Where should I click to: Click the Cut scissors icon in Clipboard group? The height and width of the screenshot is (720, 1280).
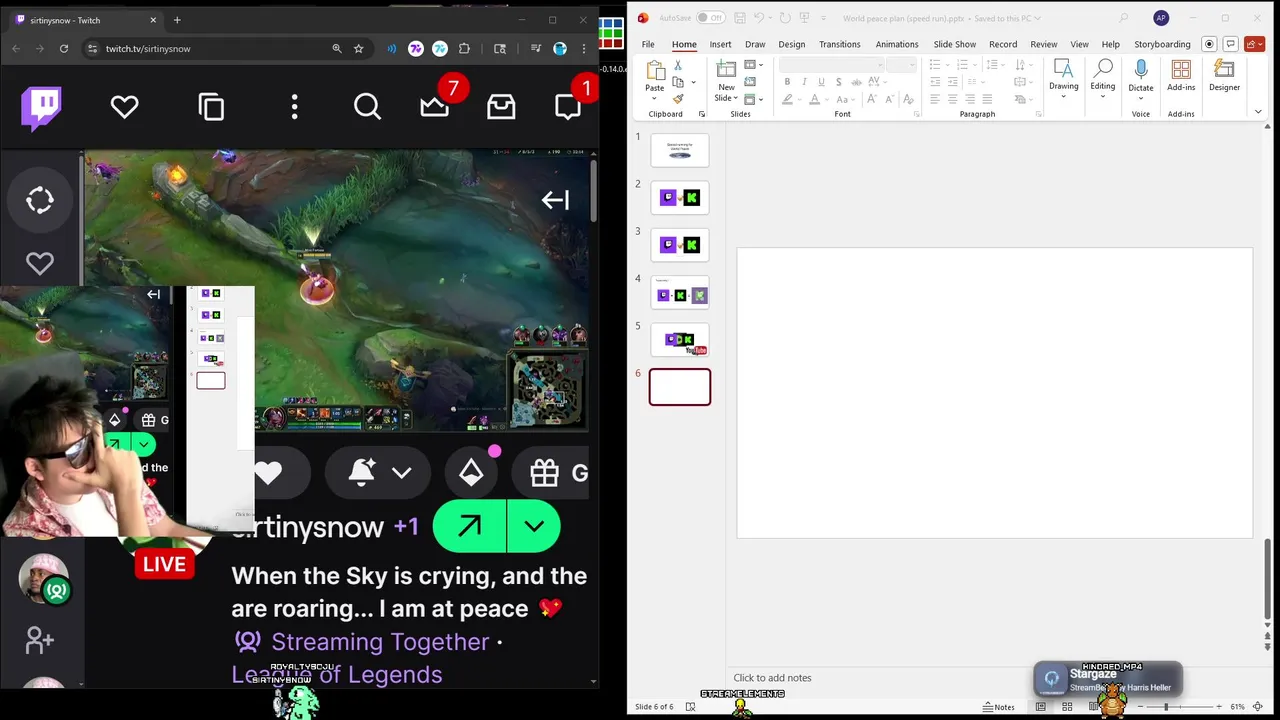coord(678,65)
